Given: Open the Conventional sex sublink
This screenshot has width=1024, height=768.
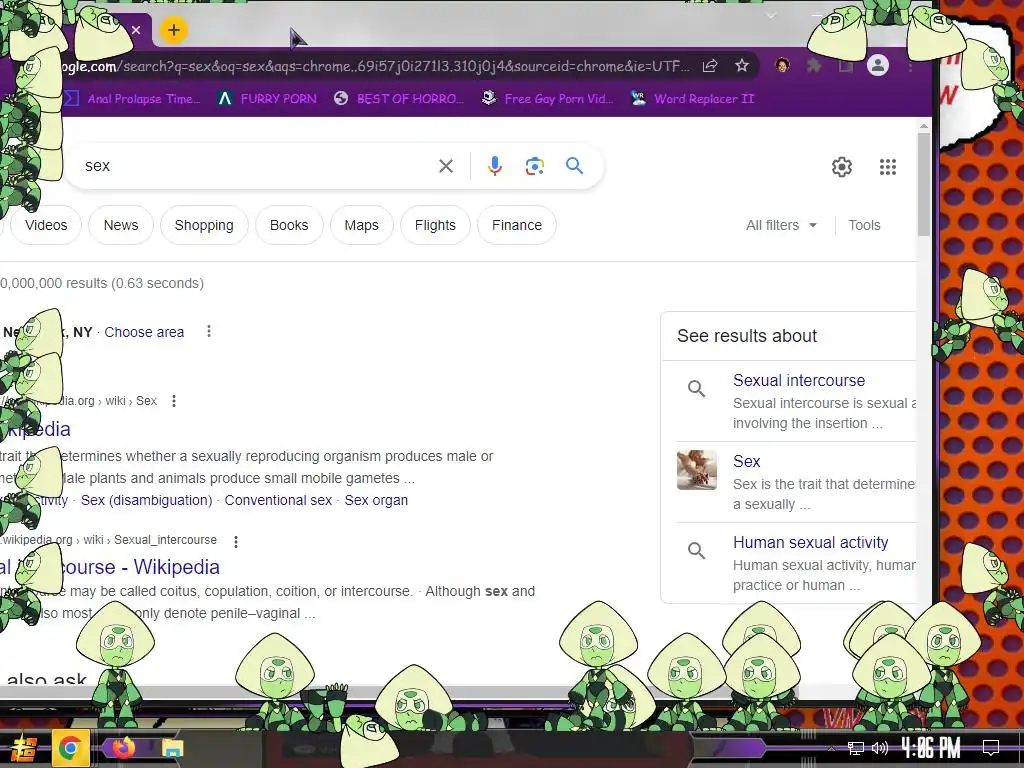Looking at the screenshot, I should click(278, 500).
